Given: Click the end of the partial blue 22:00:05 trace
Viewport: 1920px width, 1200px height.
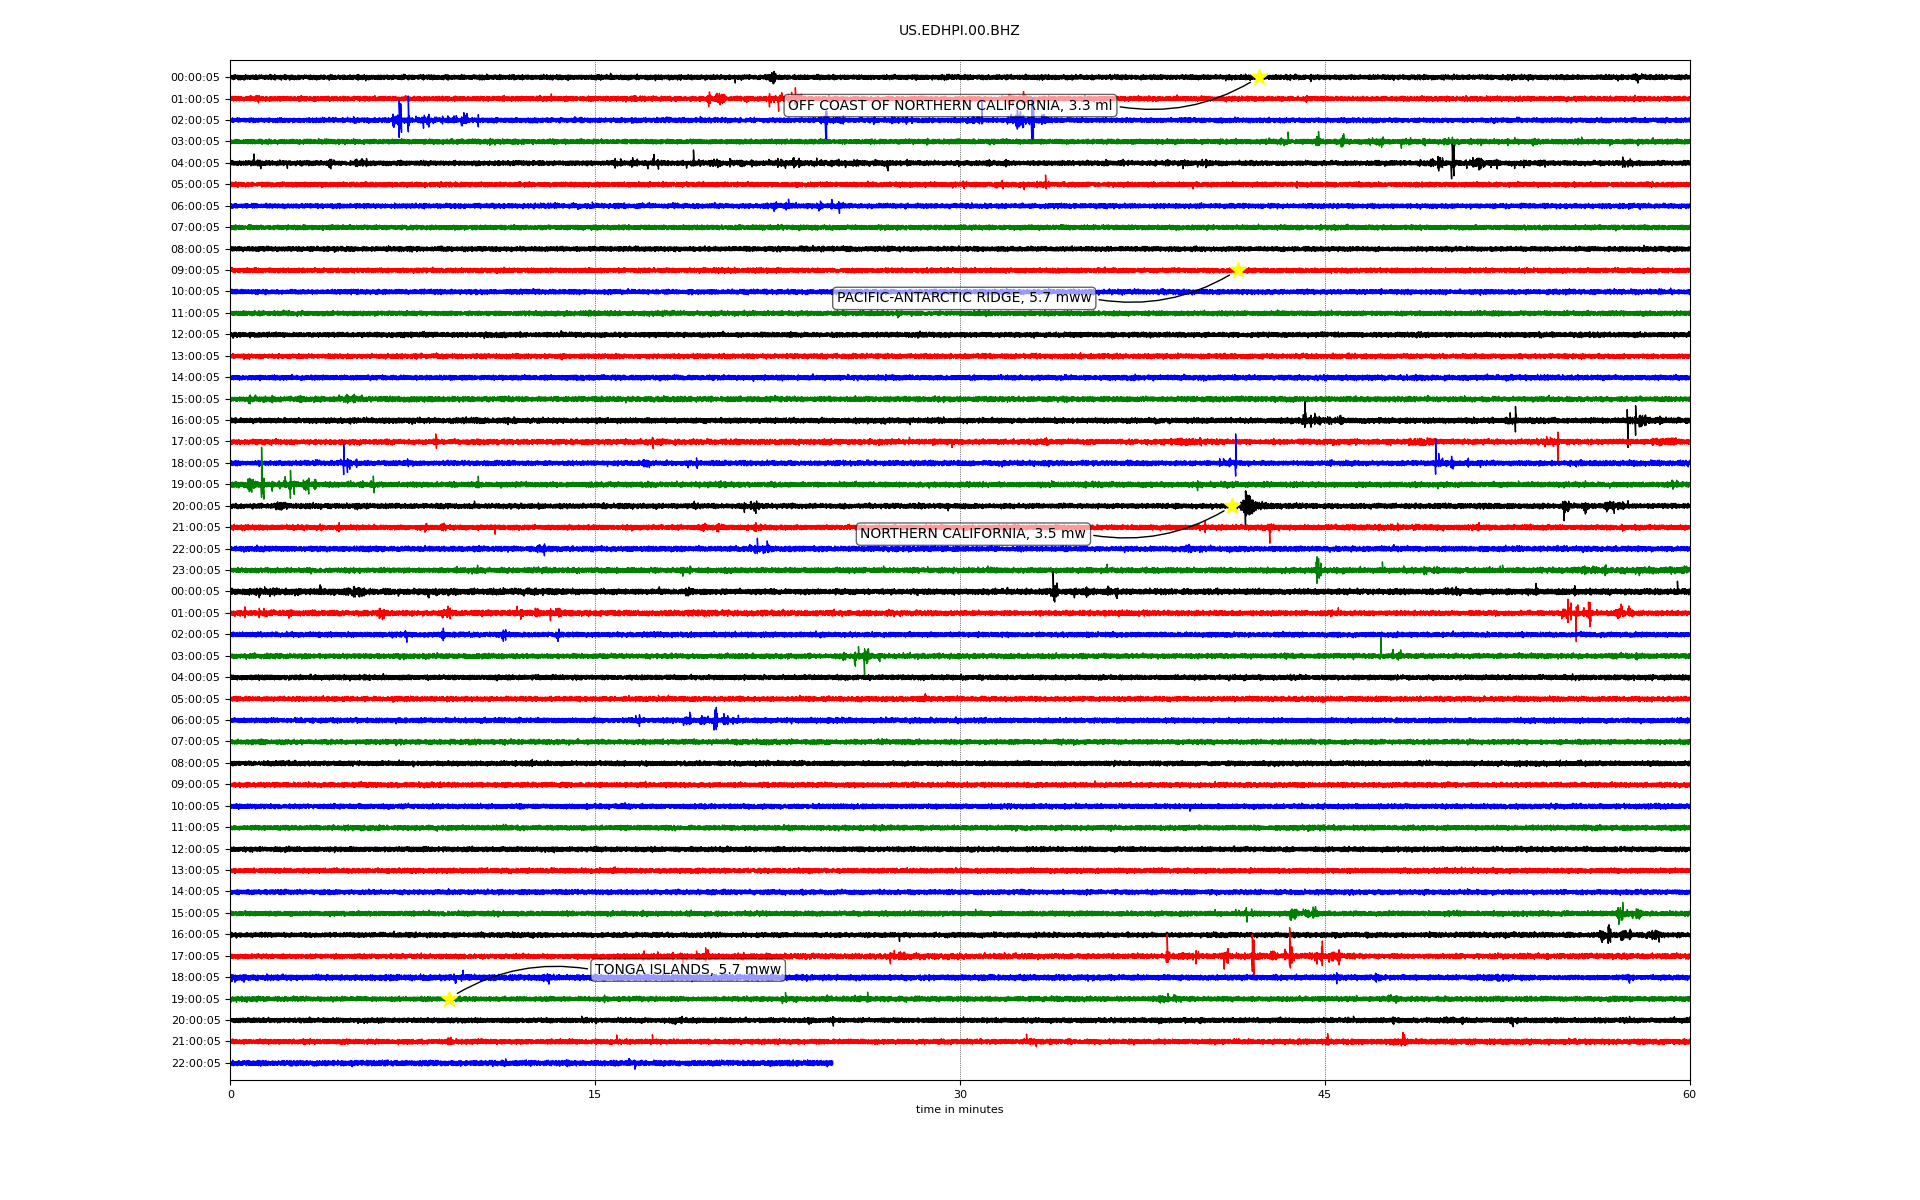Looking at the screenshot, I should coord(831,1063).
